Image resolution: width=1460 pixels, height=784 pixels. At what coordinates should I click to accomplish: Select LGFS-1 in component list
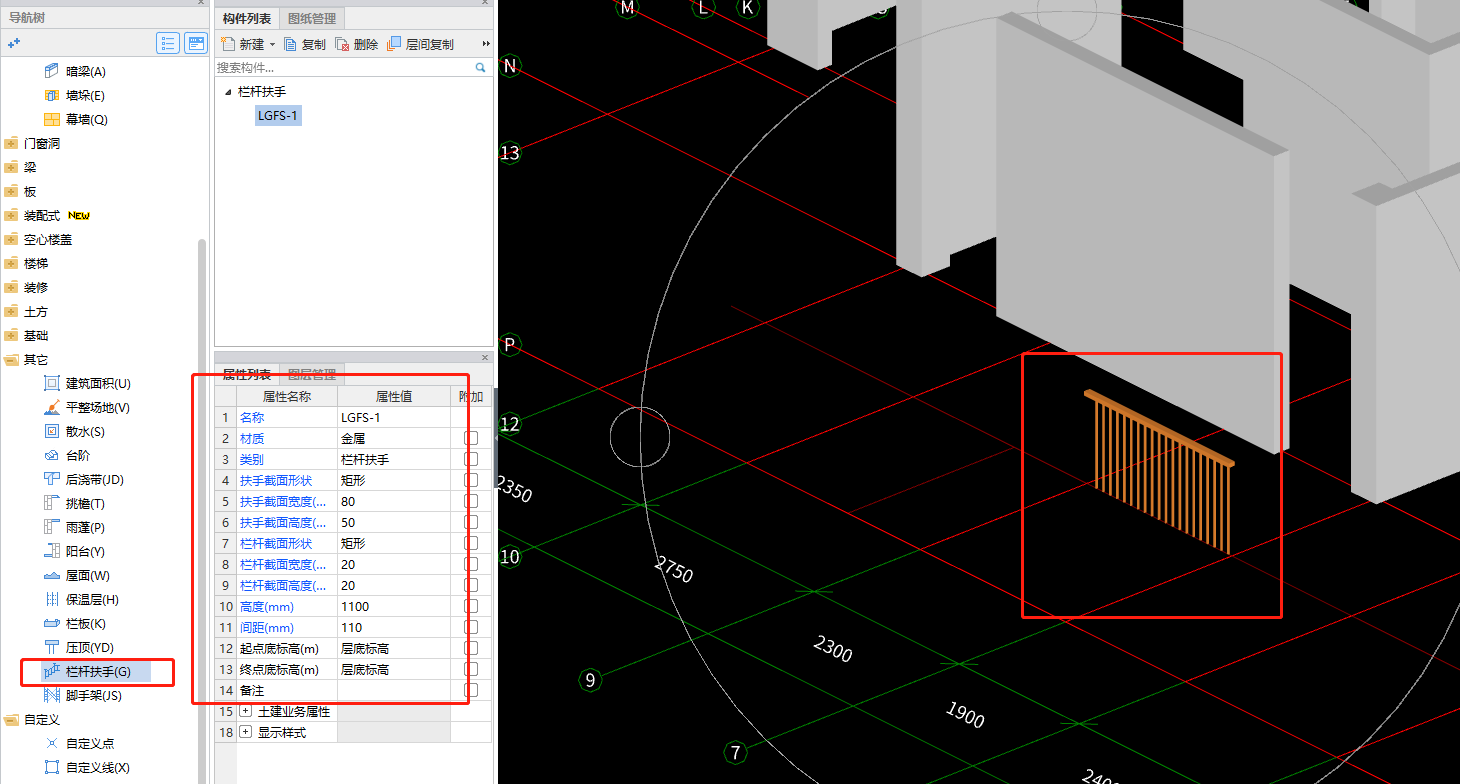(x=278, y=115)
